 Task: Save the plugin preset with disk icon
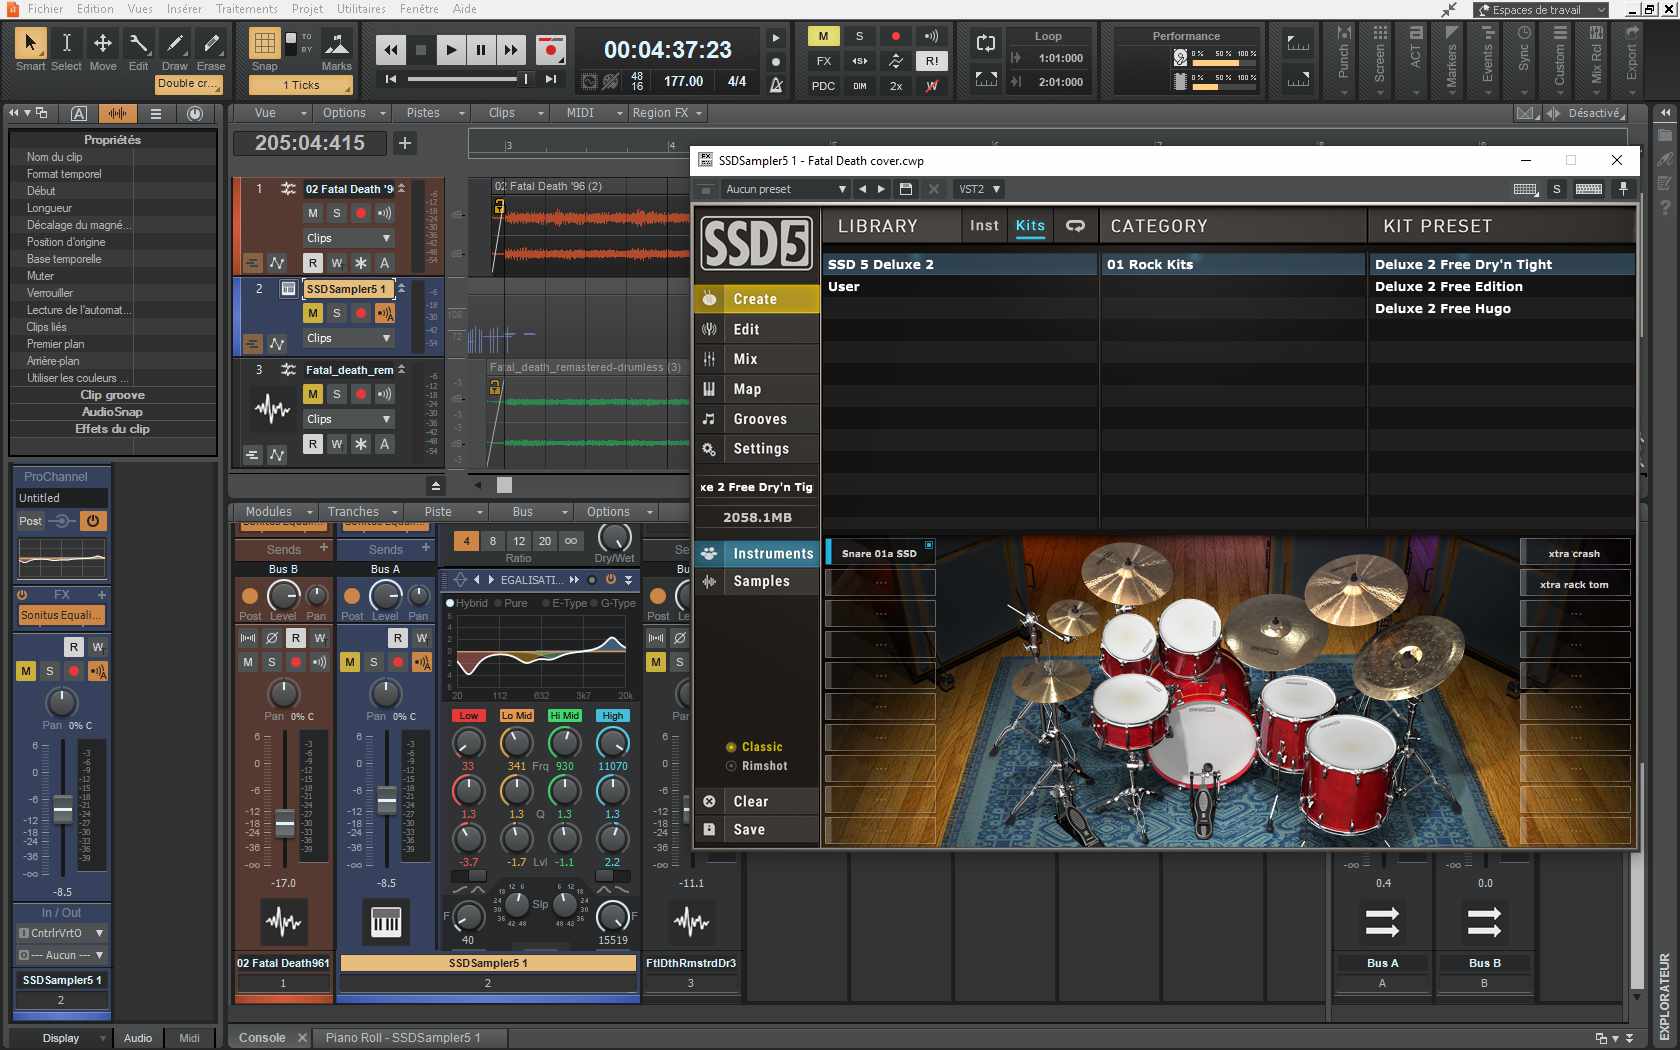(906, 189)
